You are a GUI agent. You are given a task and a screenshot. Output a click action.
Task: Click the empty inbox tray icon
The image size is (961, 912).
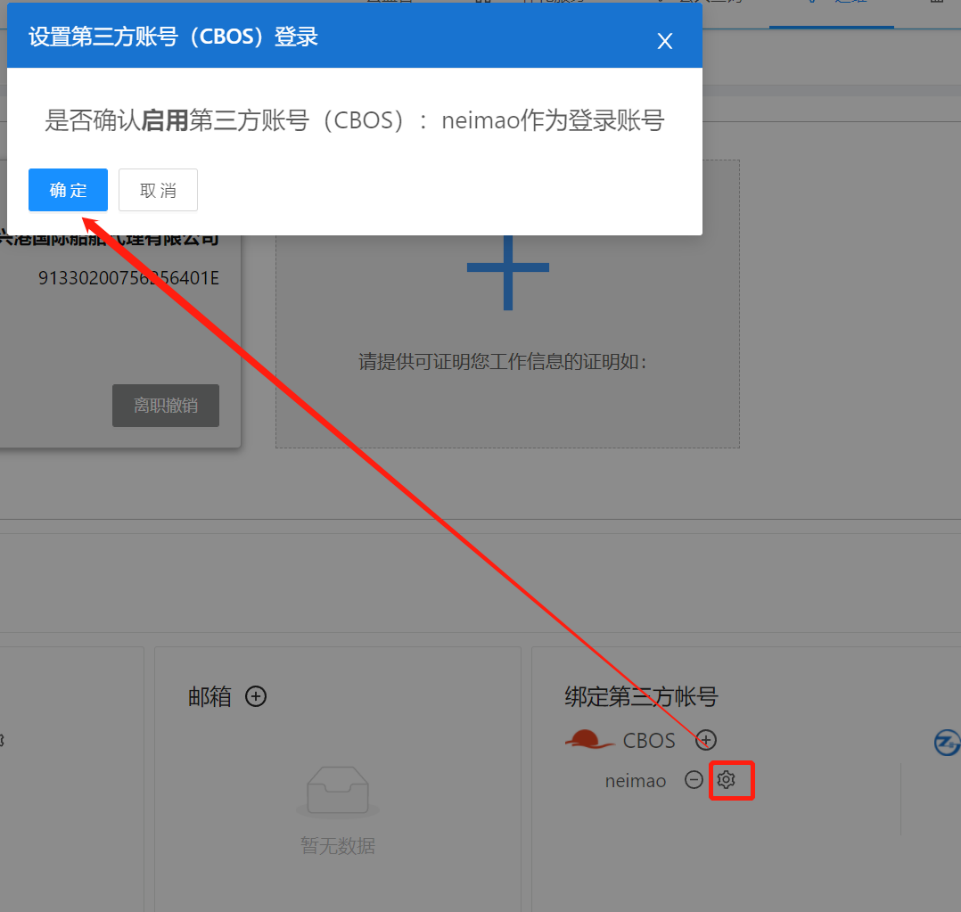tap(338, 791)
